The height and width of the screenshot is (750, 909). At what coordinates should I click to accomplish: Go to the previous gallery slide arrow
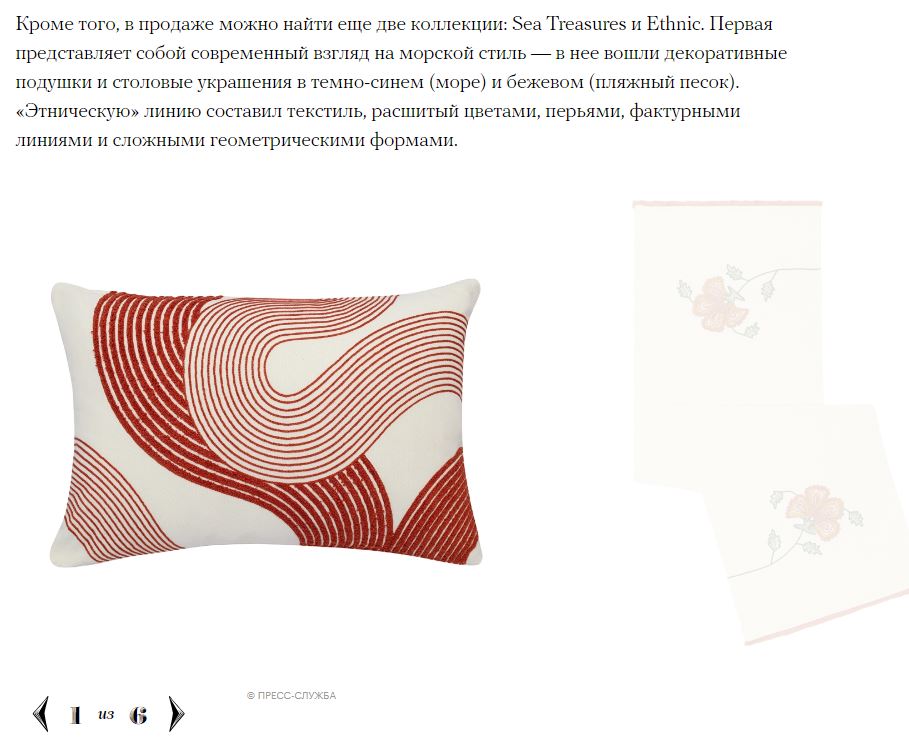41,713
